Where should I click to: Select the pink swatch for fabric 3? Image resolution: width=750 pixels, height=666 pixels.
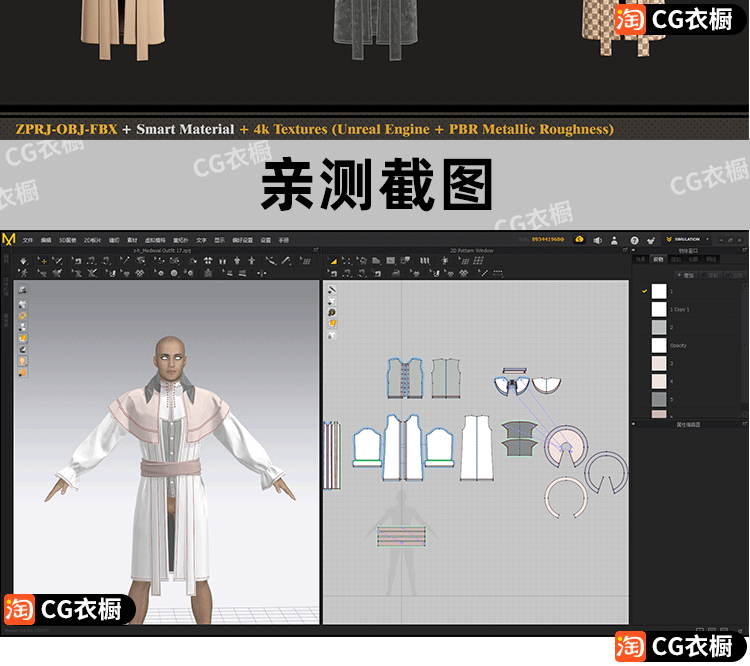659,363
